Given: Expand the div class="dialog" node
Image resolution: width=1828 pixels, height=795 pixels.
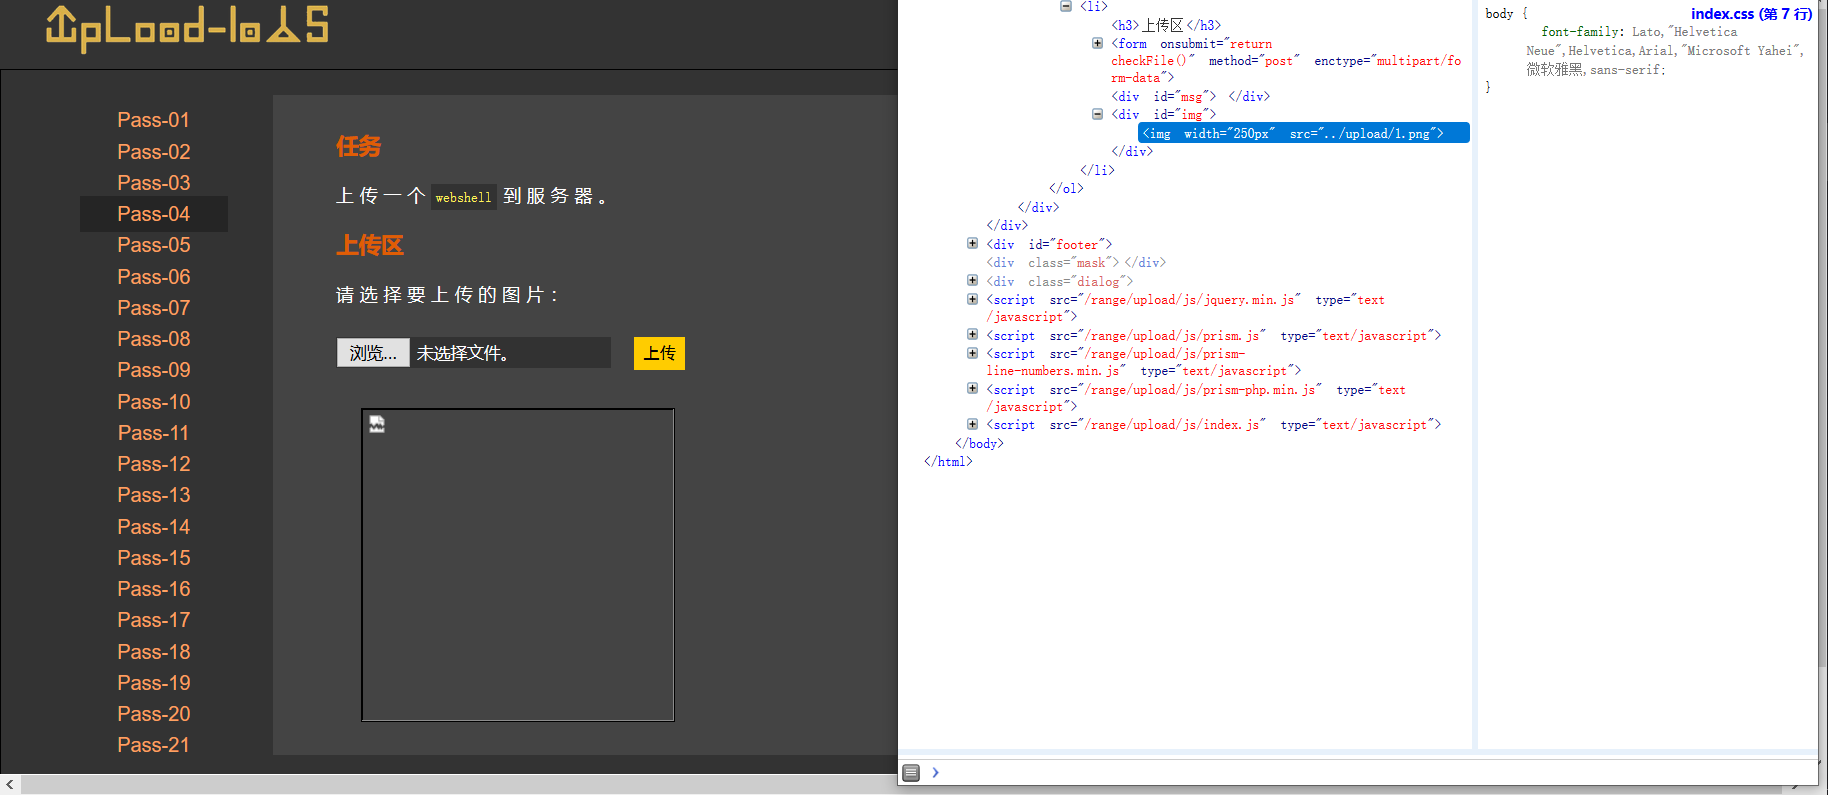Looking at the screenshot, I should (x=972, y=280).
